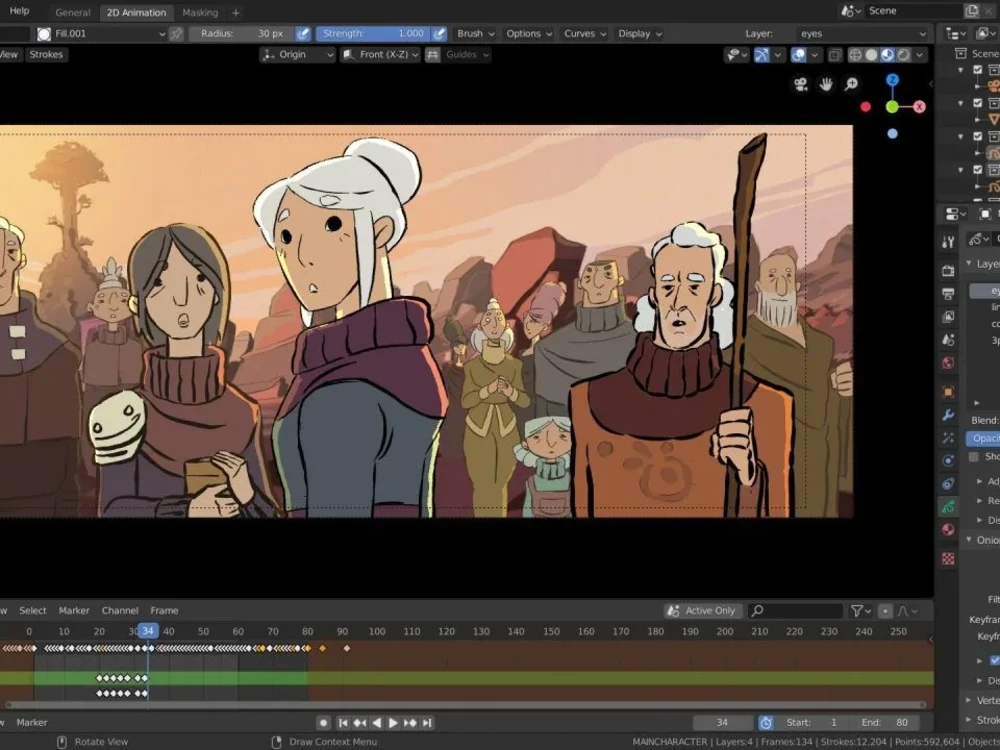Viewport: 1000px width, 750px height.
Task: Open the Layer eyes dropdown
Action: [x=864, y=34]
